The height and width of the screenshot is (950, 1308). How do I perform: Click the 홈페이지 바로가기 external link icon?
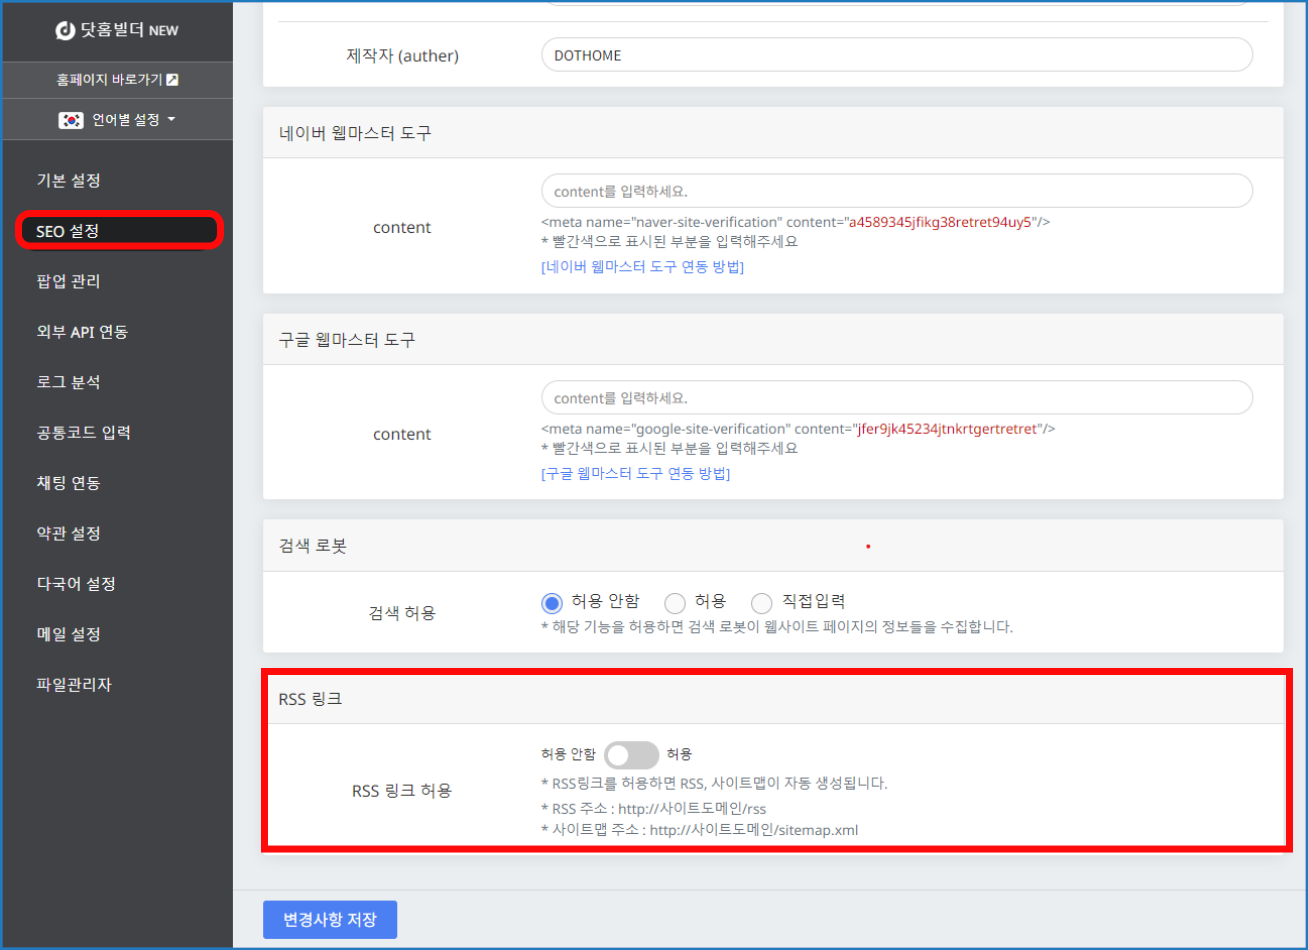click(x=172, y=80)
